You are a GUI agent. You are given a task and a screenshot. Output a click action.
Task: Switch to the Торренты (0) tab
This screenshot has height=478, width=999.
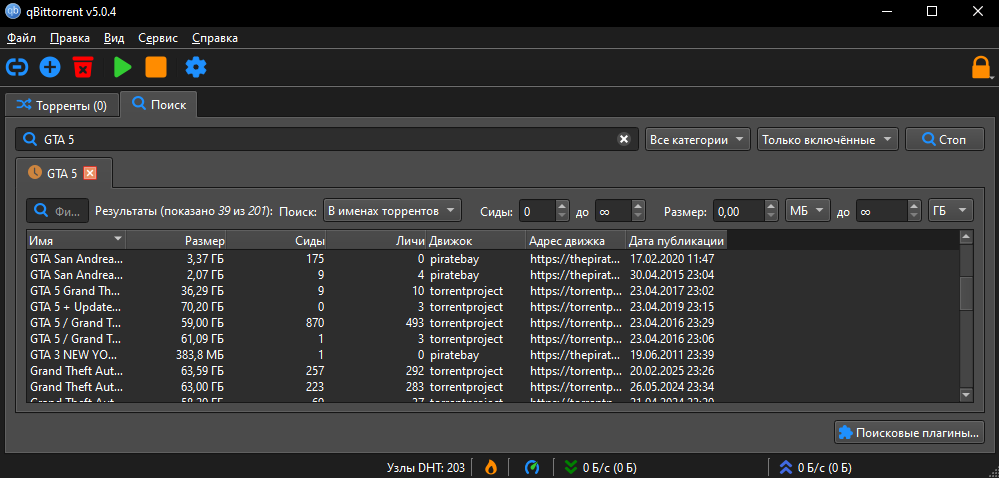[x=62, y=106]
